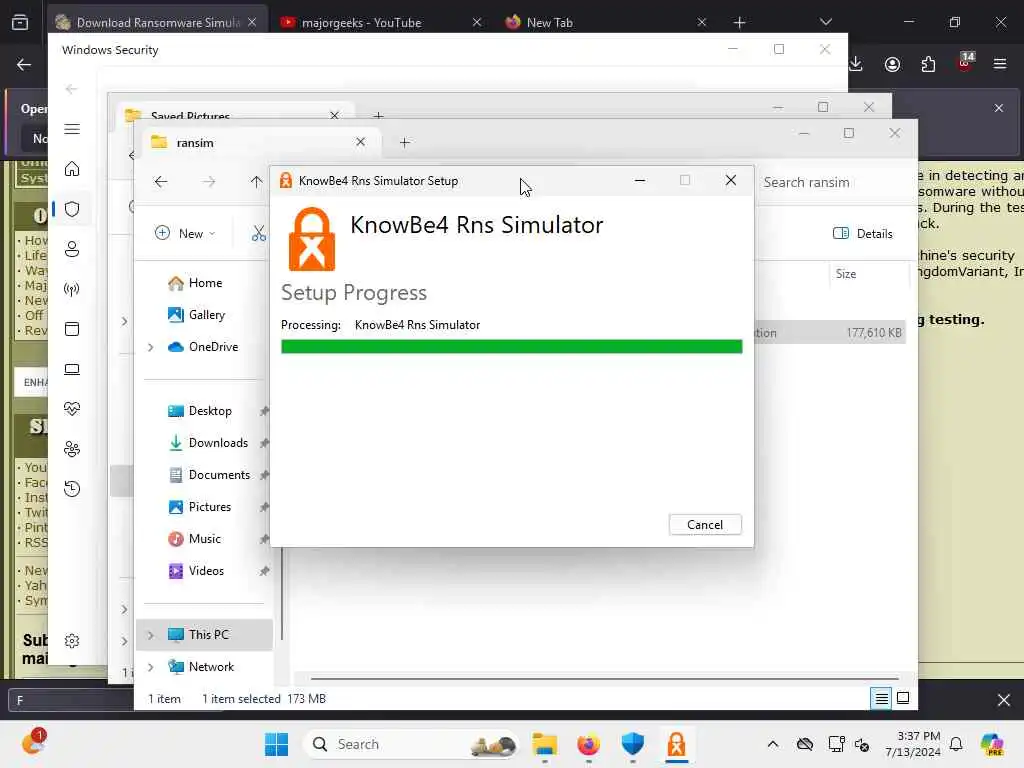The height and width of the screenshot is (768, 1024).
Task: Expand the This PC tree node
Action: click(x=151, y=635)
